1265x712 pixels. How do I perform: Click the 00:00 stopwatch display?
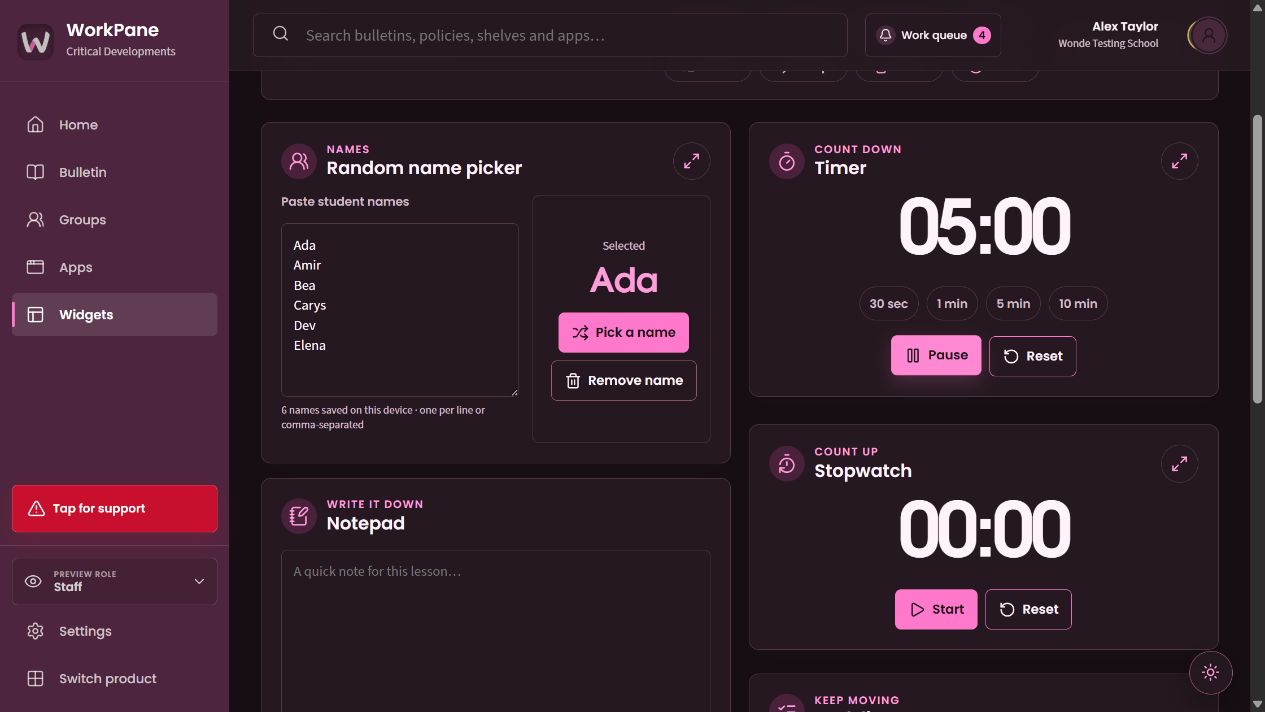coord(984,529)
